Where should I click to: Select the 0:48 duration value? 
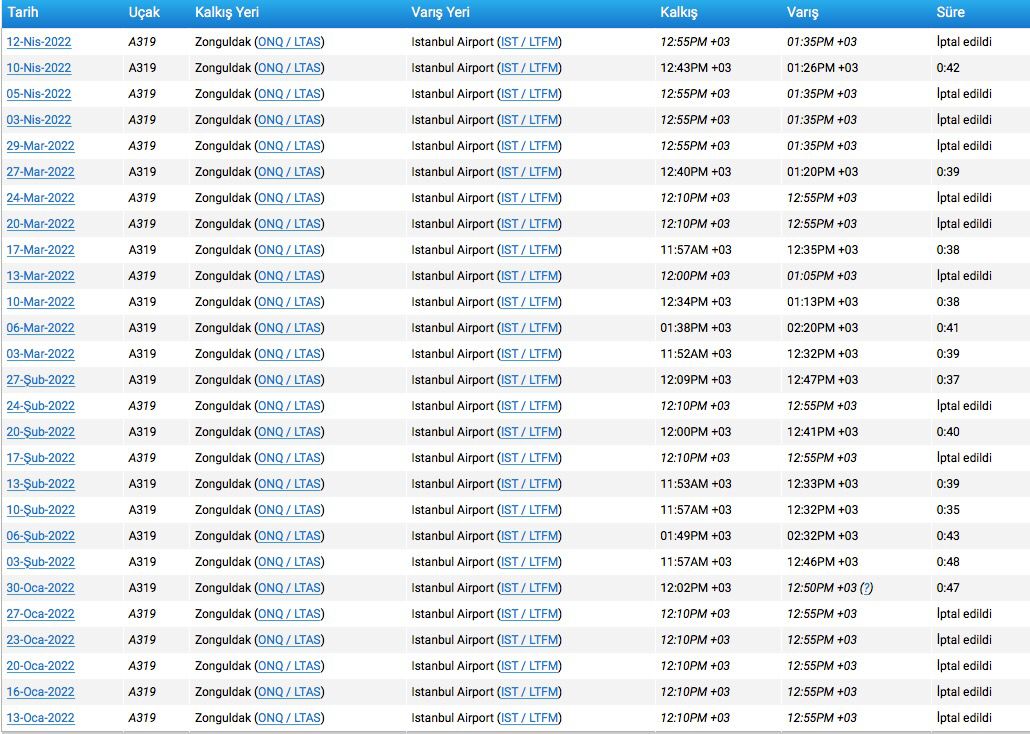(x=948, y=562)
